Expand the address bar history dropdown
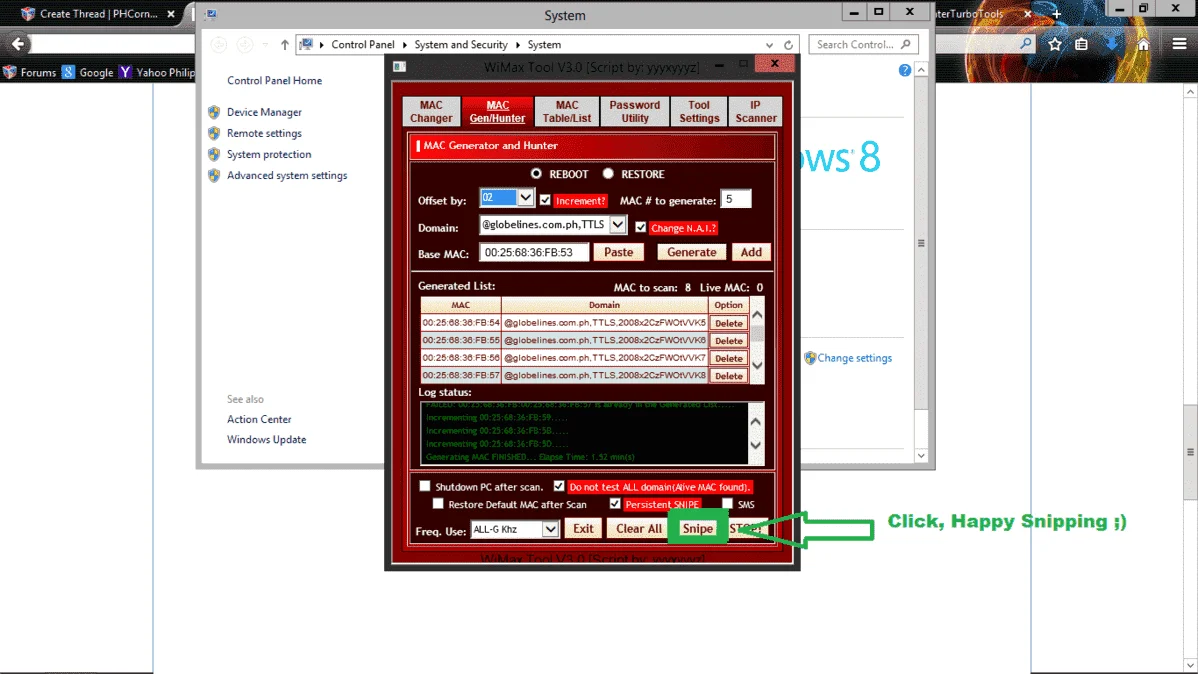Viewport: 1198px width, 674px height. coord(769,45)
